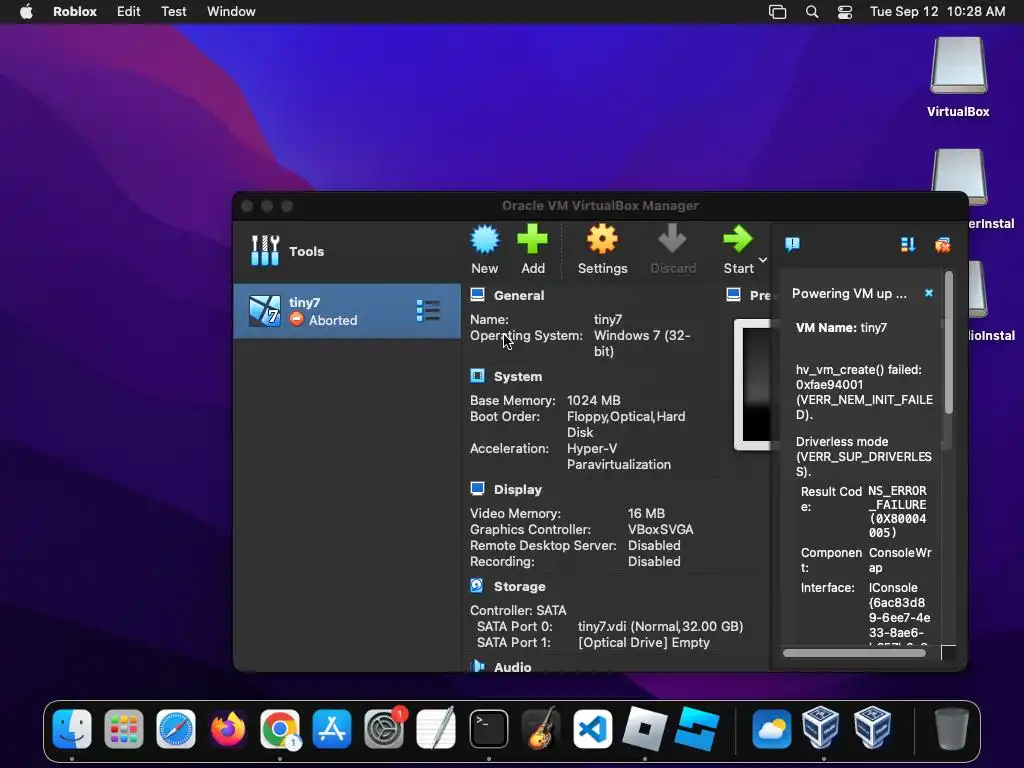Open Roblox player from the dock
This screenshot has width=1024, height=768.
pyautogui.click(x=645, y=728)
